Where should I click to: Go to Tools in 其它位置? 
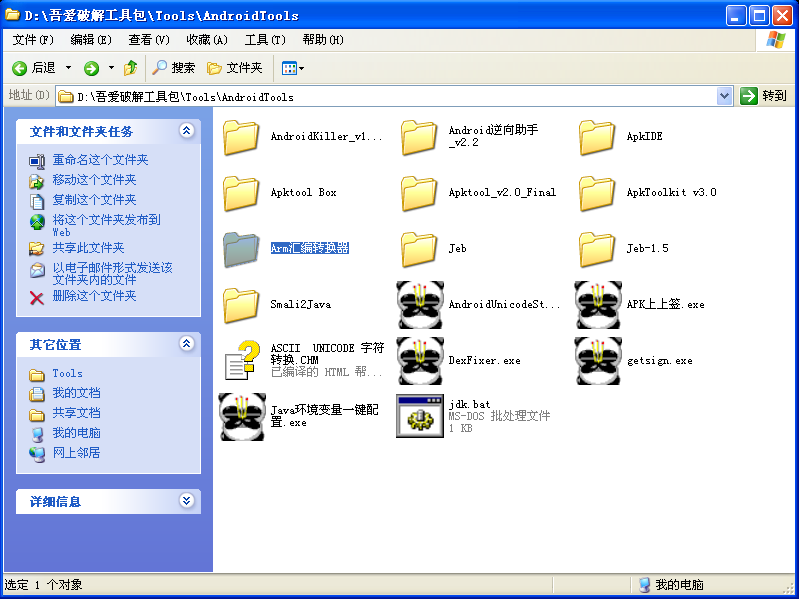(x=67, y=373)
